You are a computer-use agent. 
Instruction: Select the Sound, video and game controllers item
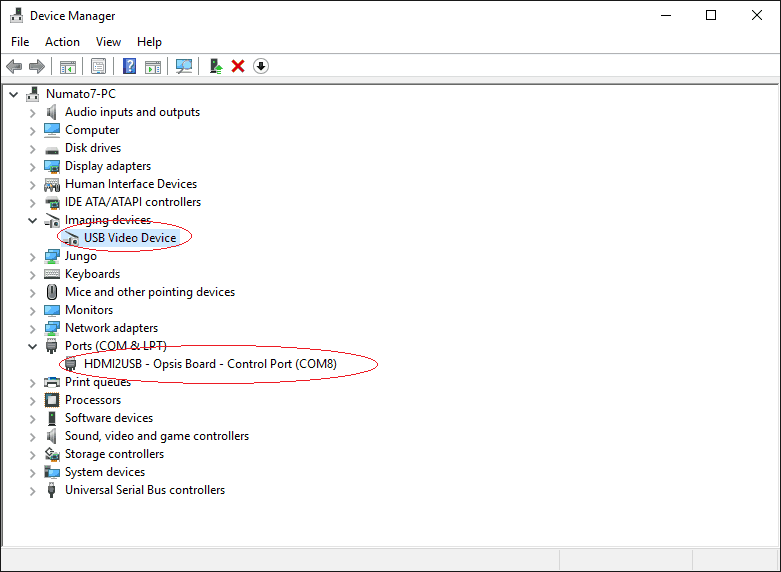click(157, 436)
